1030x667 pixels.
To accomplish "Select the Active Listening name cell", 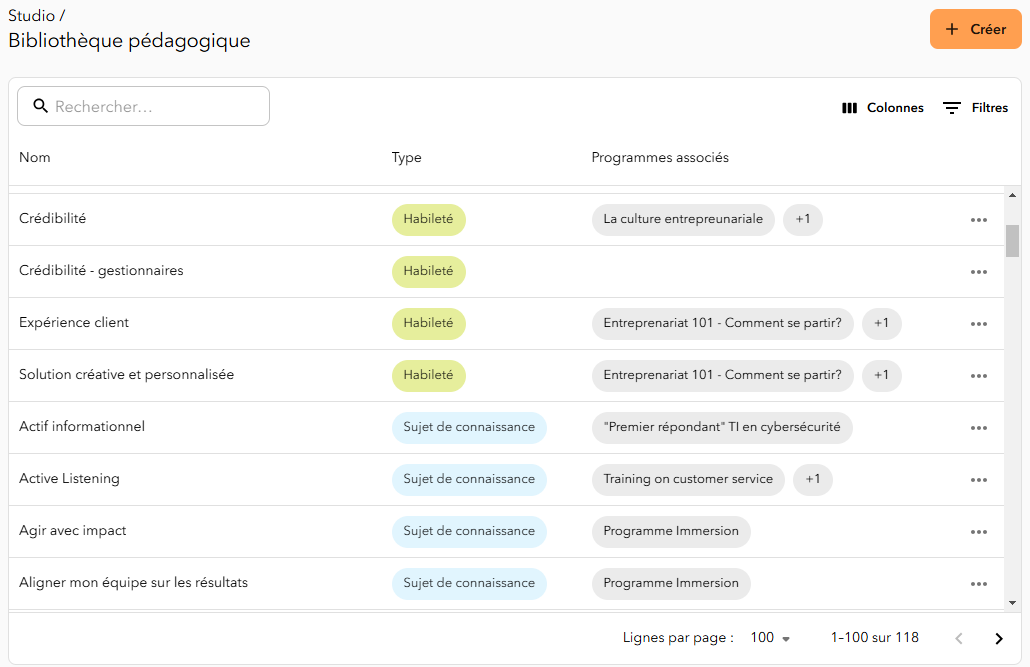I will click(x=69, y=478).
